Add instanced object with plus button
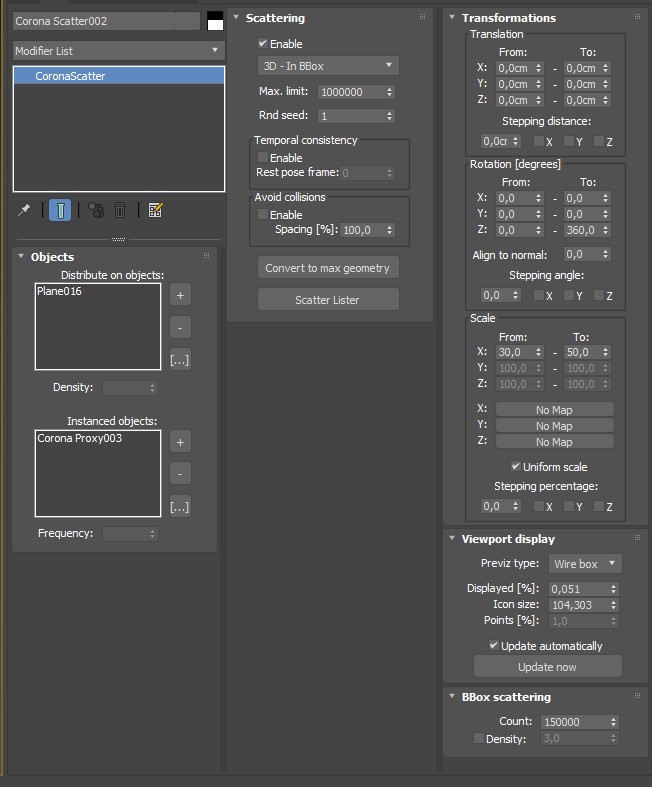The height and width of the screenshot is (787, 652). click(180, 442)
